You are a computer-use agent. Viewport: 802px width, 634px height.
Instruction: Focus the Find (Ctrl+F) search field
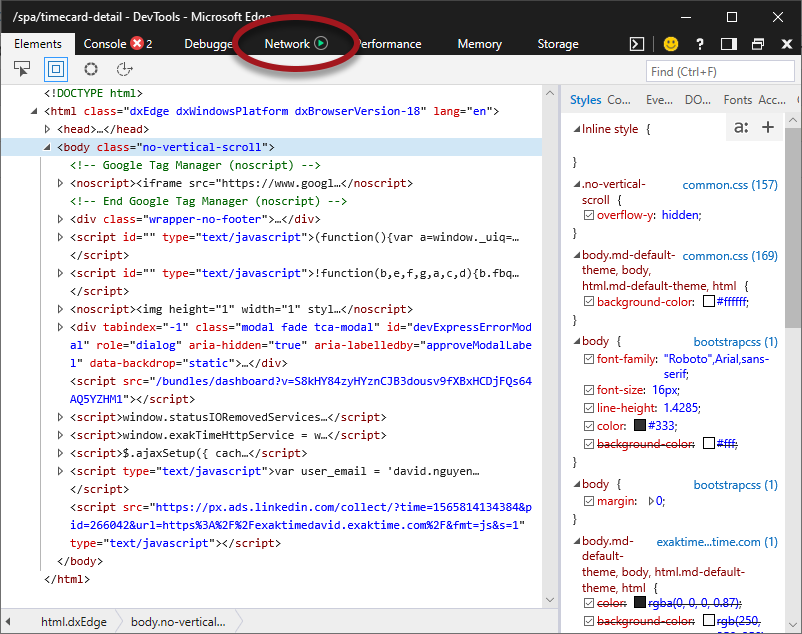point(720,72)
